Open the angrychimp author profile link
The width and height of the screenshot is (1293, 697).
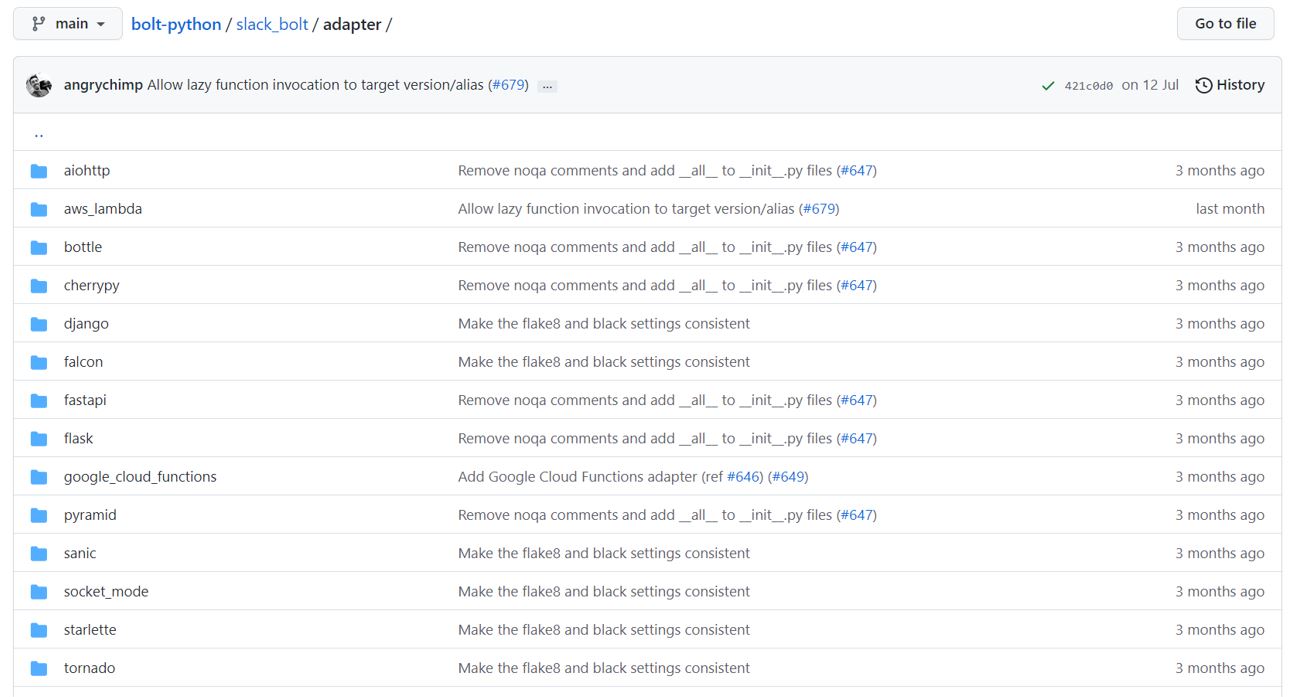(103, 85)
